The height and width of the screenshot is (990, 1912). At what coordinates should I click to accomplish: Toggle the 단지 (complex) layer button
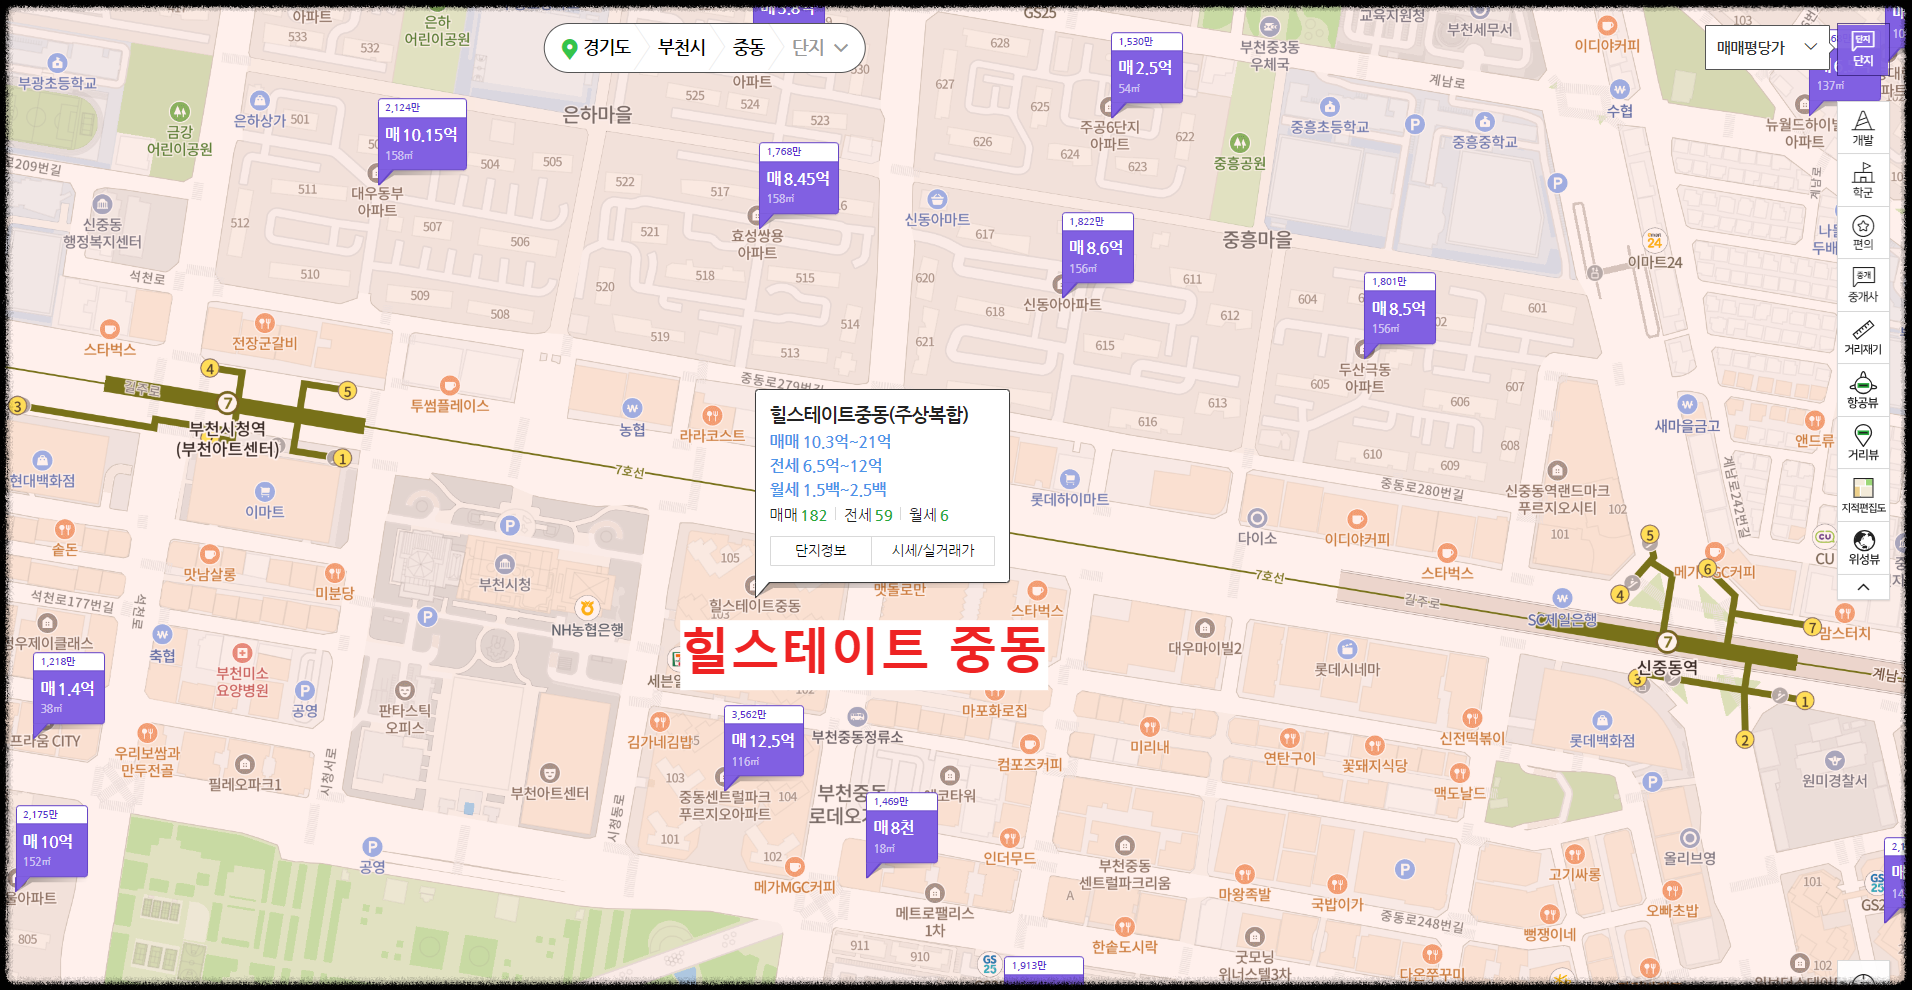pos(1863,49)
